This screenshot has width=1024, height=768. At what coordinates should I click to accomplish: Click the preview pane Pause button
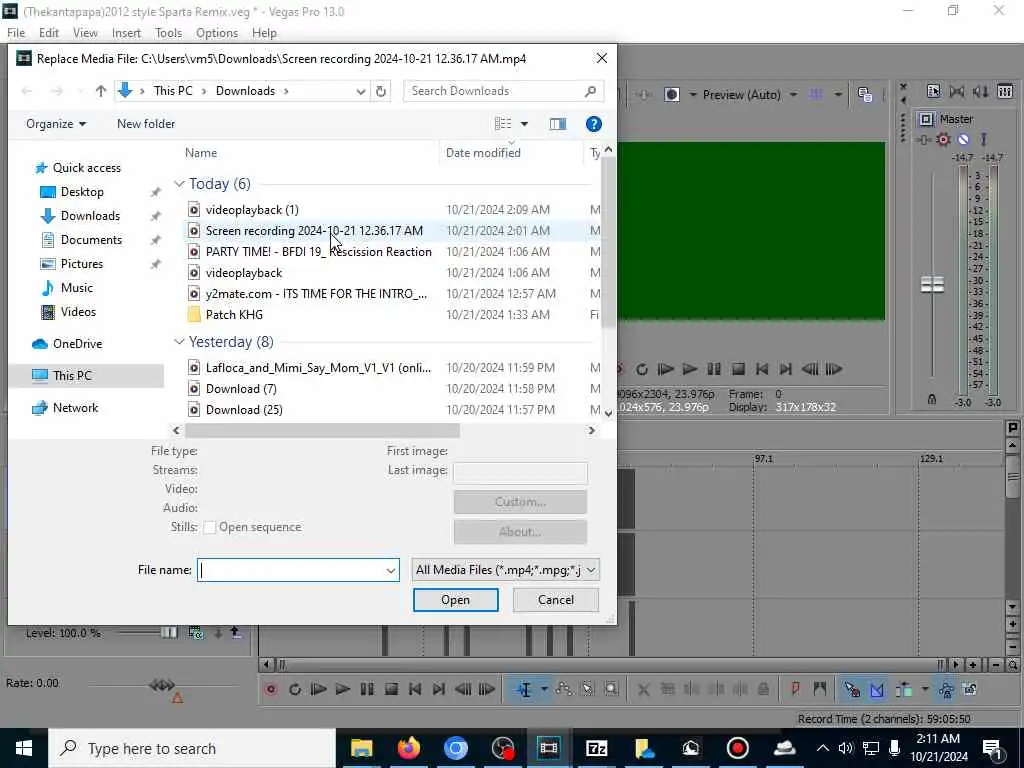714,369
